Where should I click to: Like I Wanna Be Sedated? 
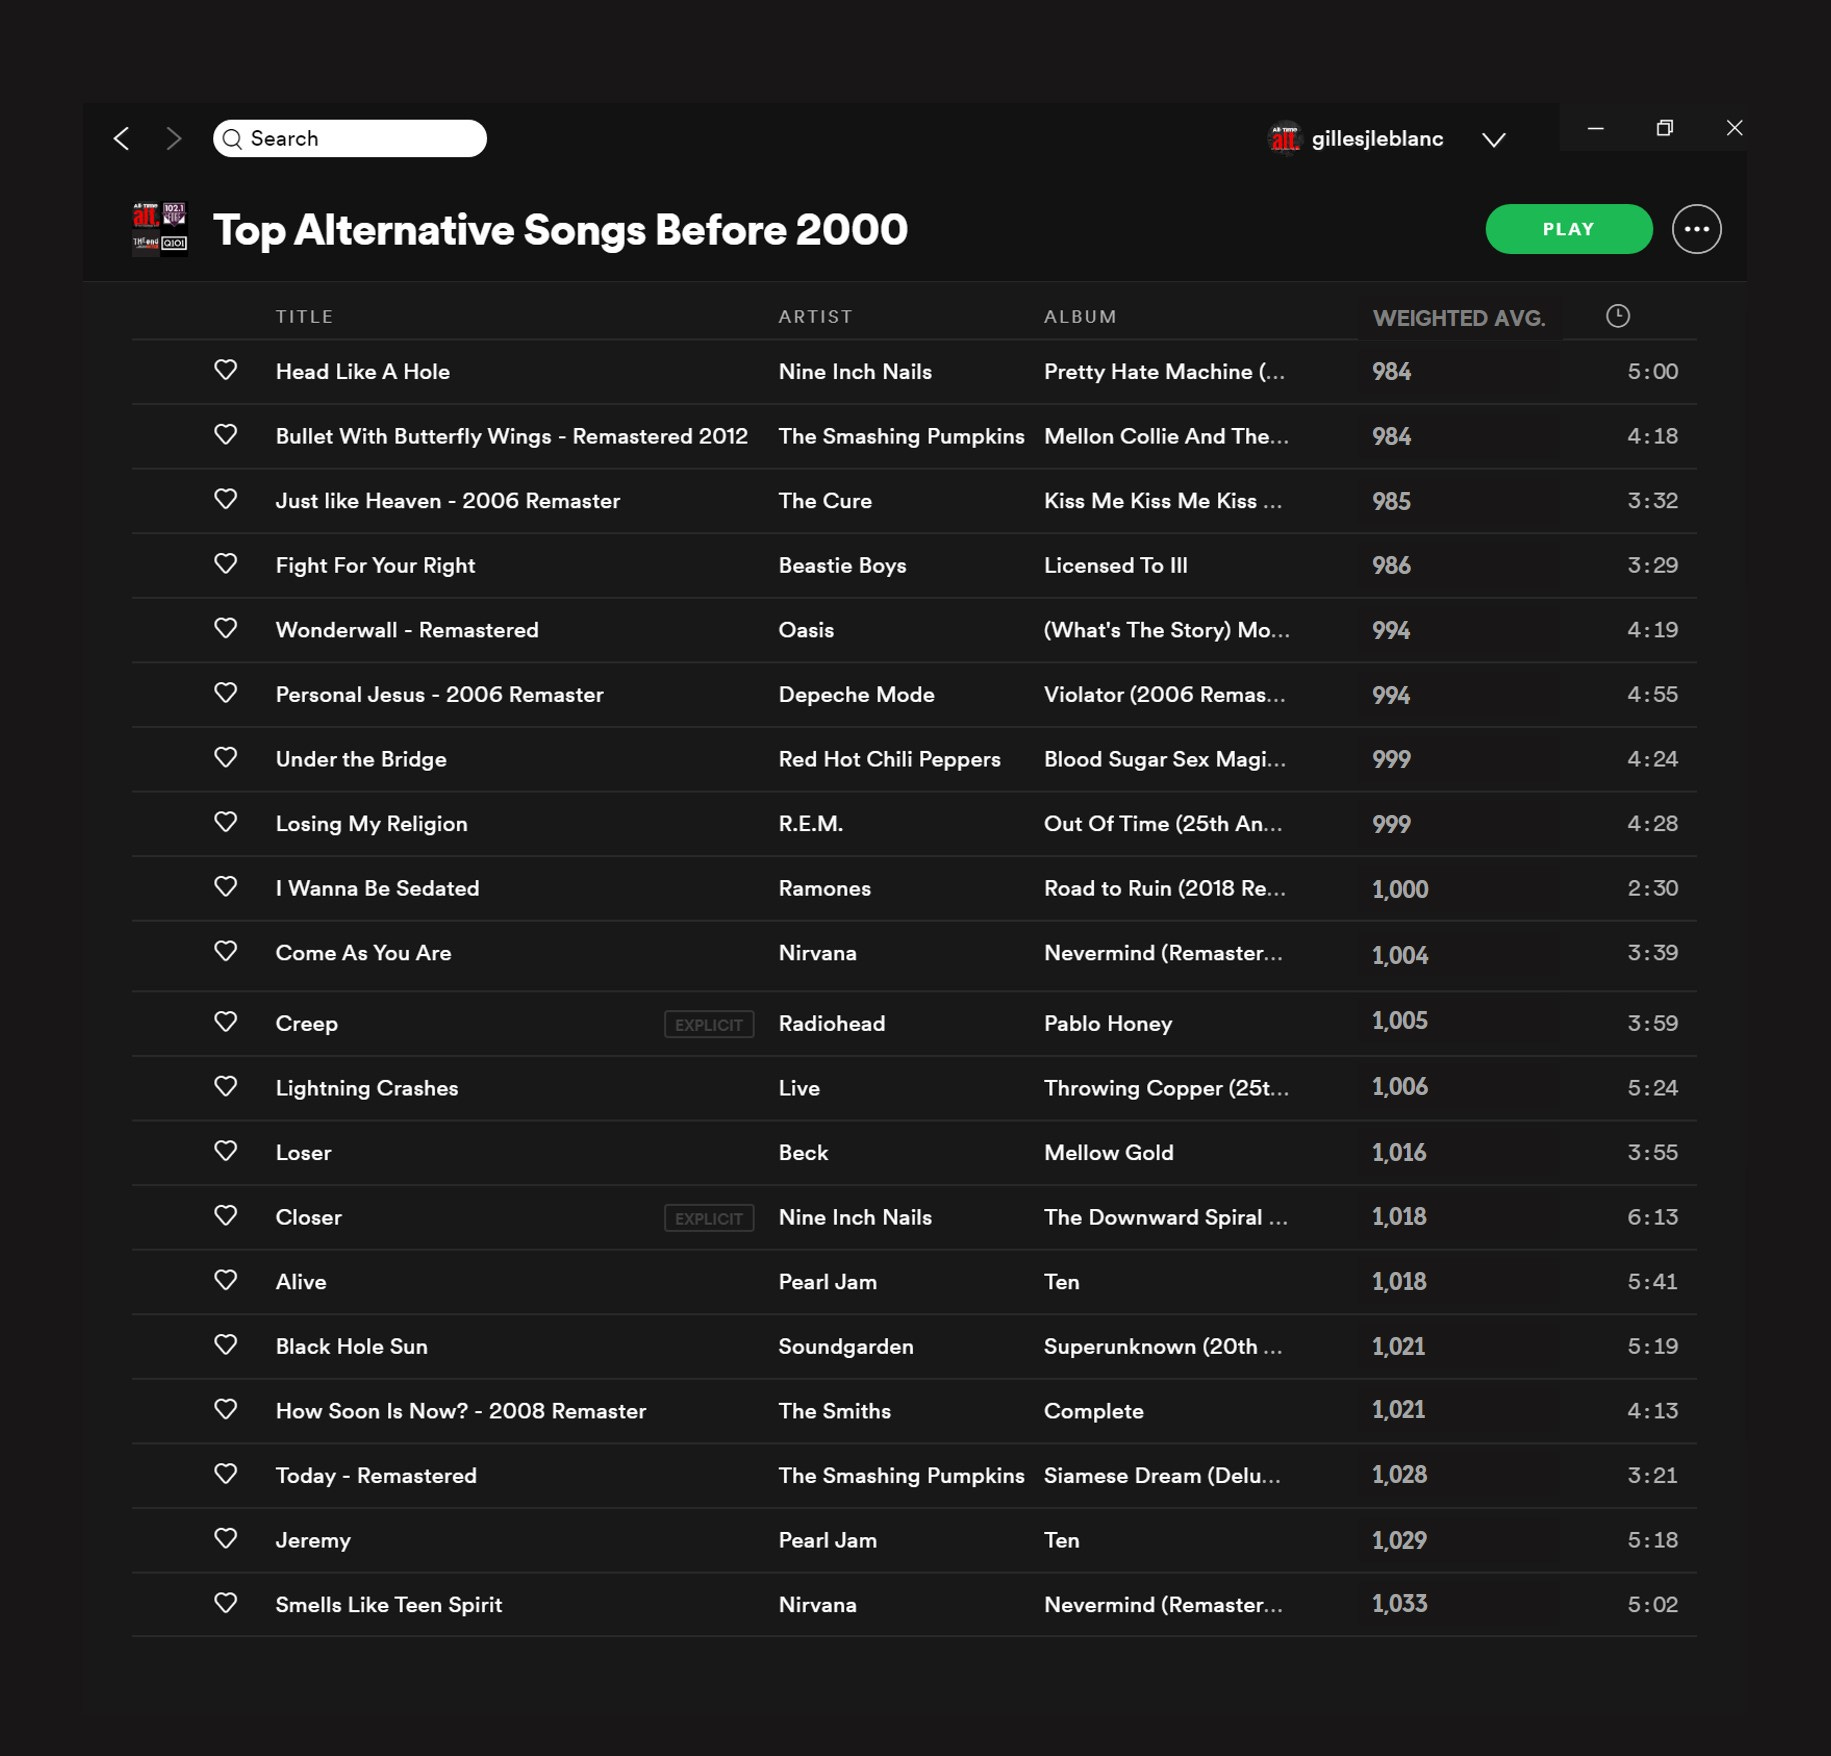coord(225,887)
